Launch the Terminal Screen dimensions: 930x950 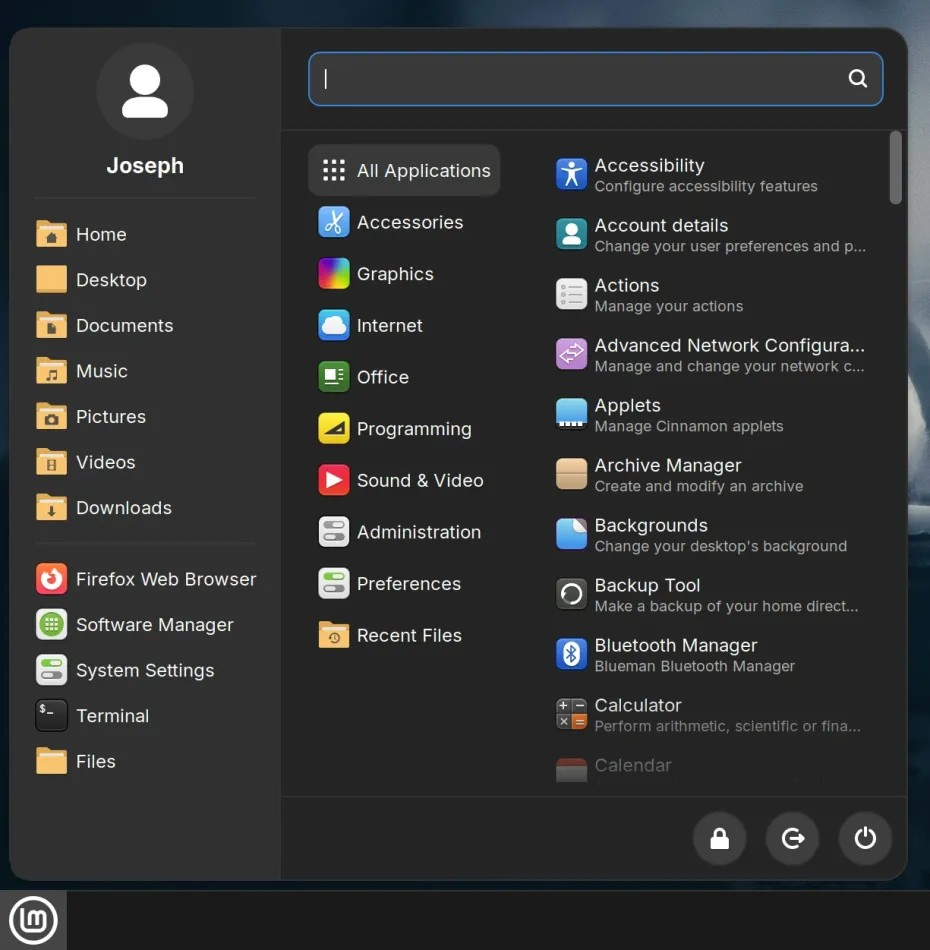pyautogui.click(x=112, y=715)
